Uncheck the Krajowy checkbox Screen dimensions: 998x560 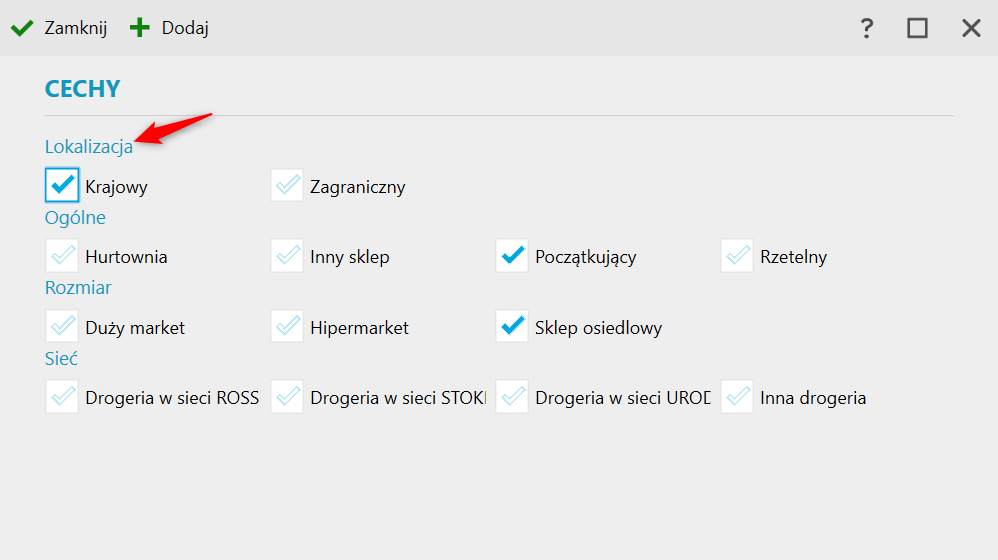pos(62,185)
